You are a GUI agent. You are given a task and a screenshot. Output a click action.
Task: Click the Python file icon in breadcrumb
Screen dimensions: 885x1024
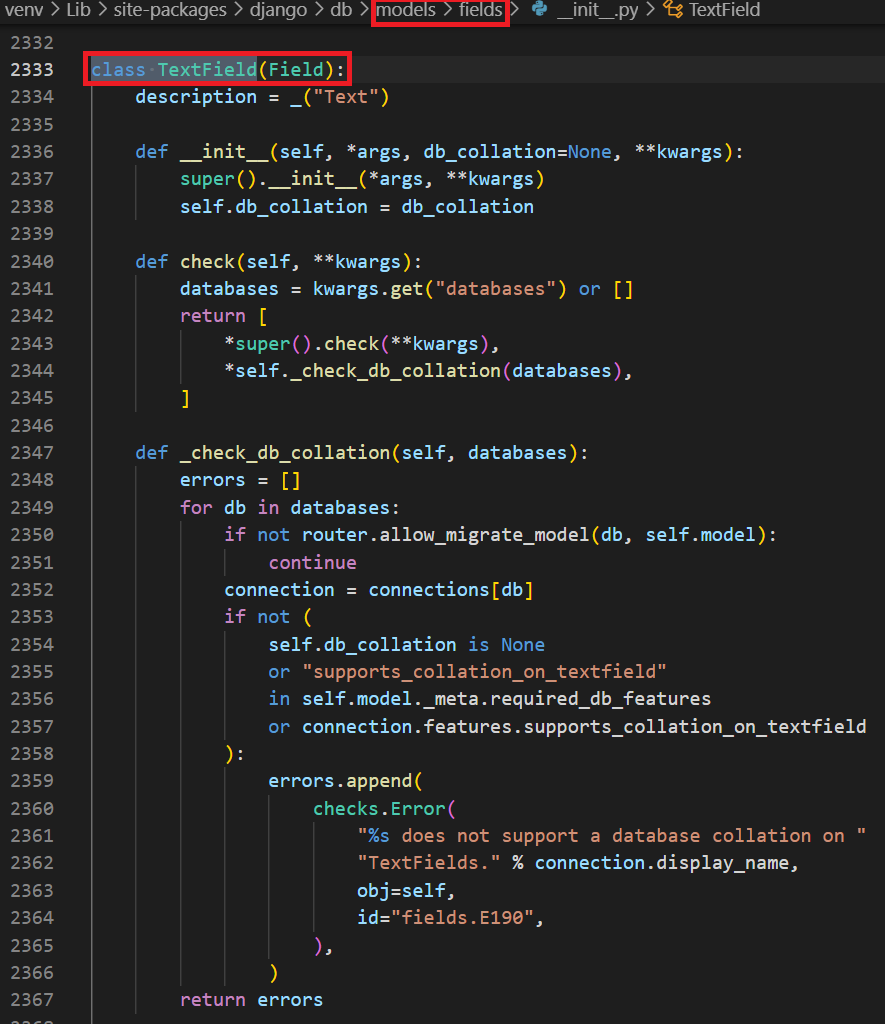539,9
